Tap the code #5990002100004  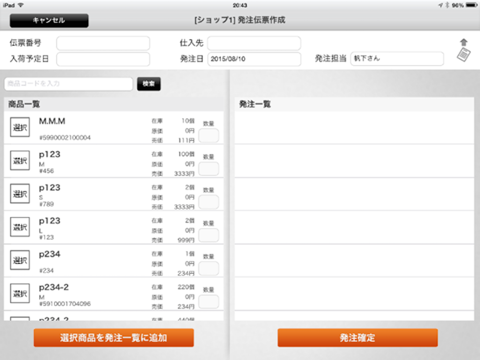[65, 138]
